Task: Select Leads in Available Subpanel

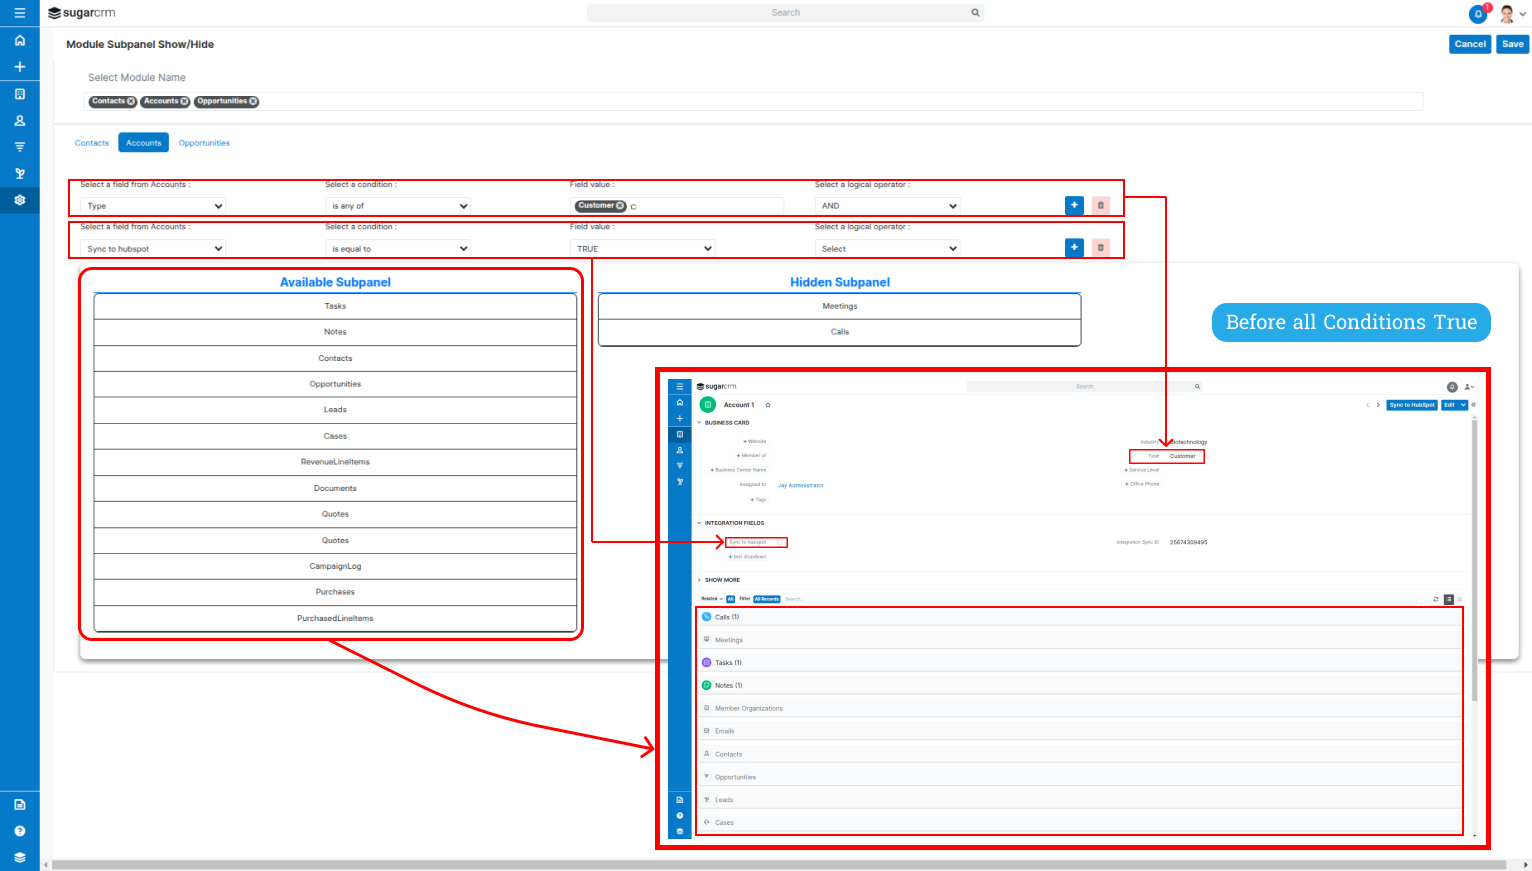Action: point(335,410)
